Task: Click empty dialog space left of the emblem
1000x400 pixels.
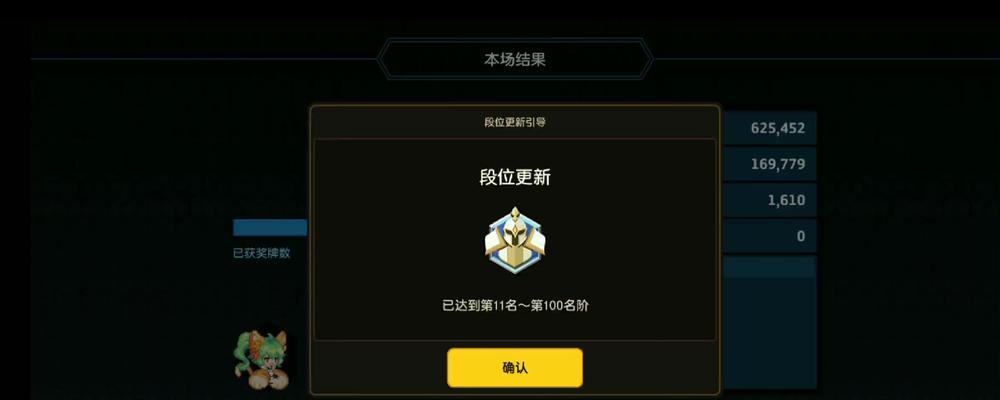Action: pyautogui.click(x=395, y=241)
